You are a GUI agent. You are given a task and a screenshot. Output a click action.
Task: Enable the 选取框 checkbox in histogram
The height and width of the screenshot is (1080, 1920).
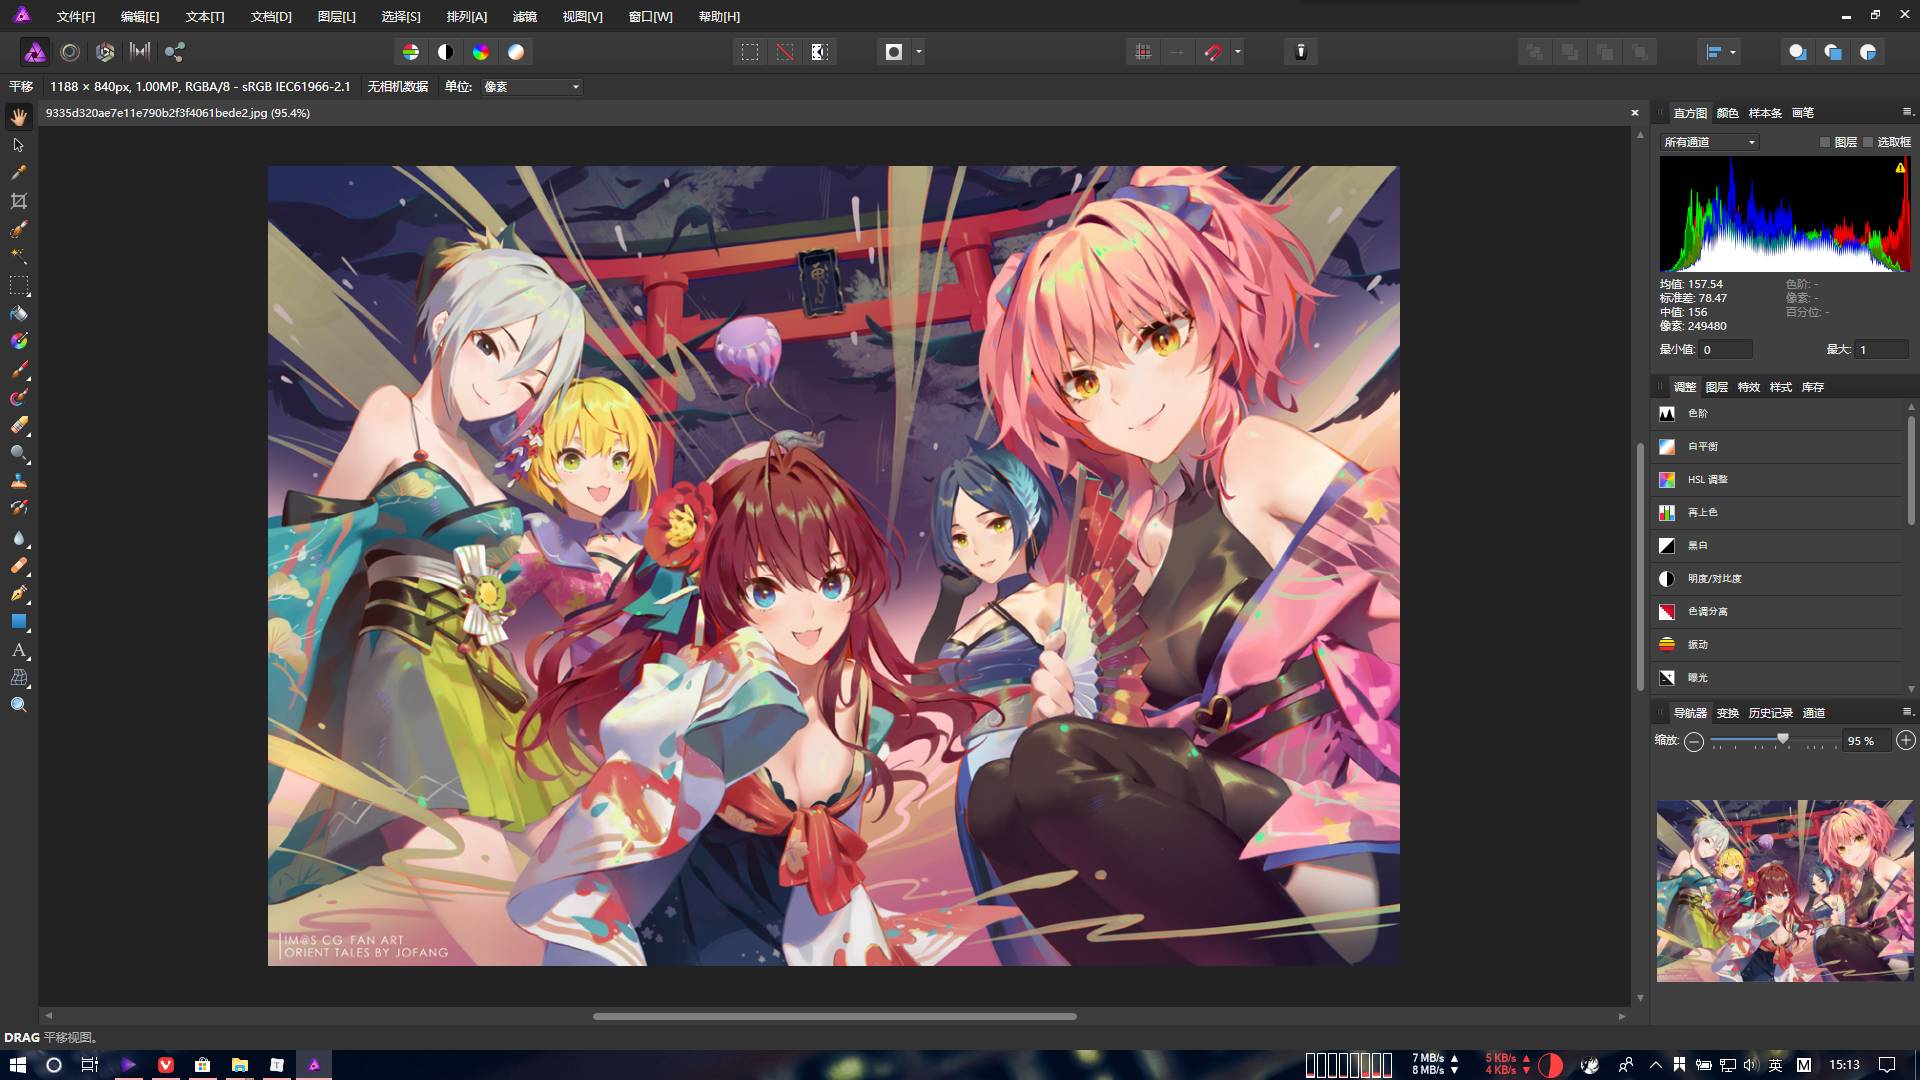tap(1868, 142)
